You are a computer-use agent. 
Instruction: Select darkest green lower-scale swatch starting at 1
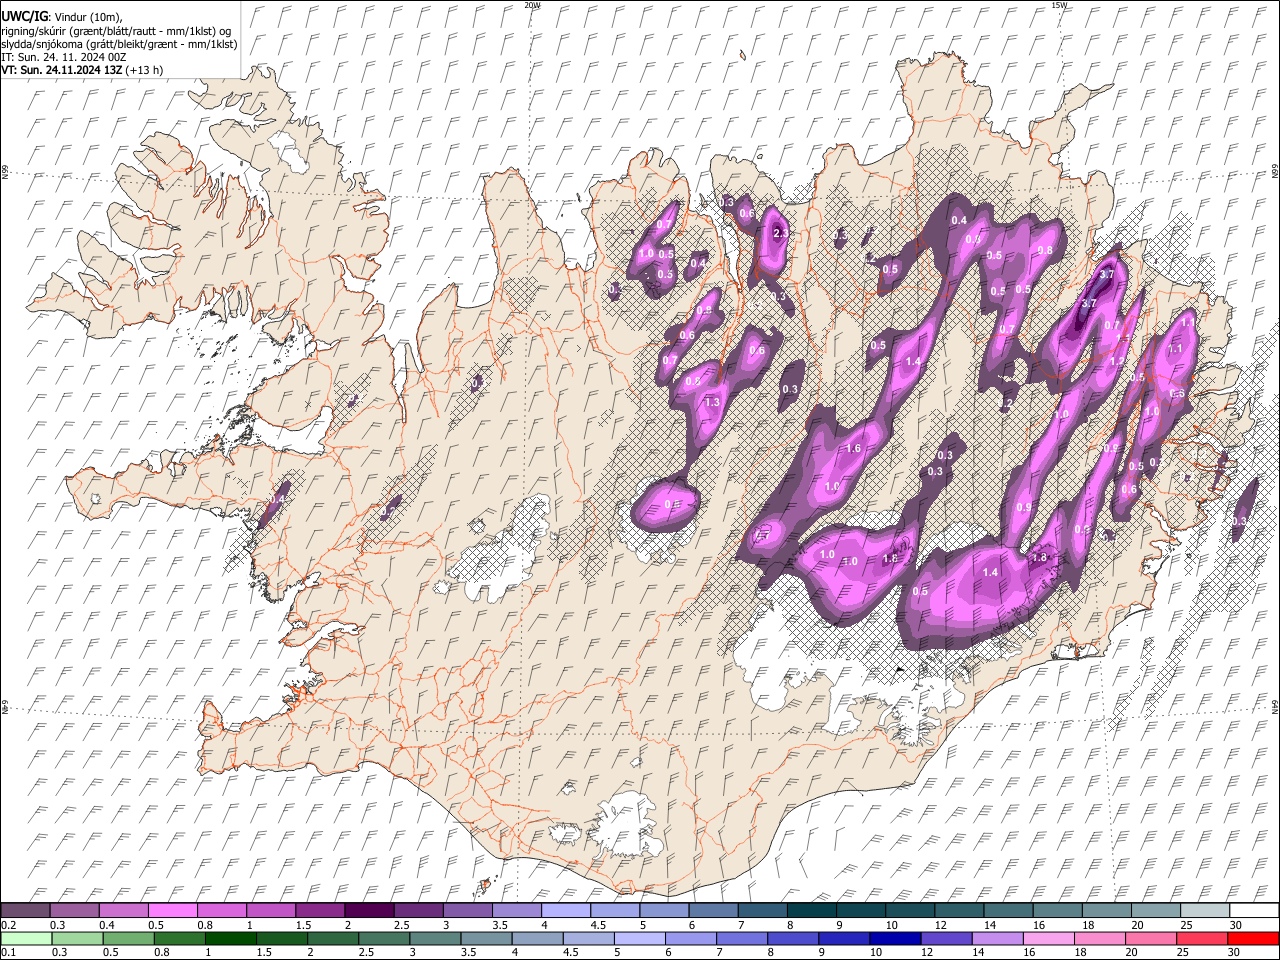point(231,938)
